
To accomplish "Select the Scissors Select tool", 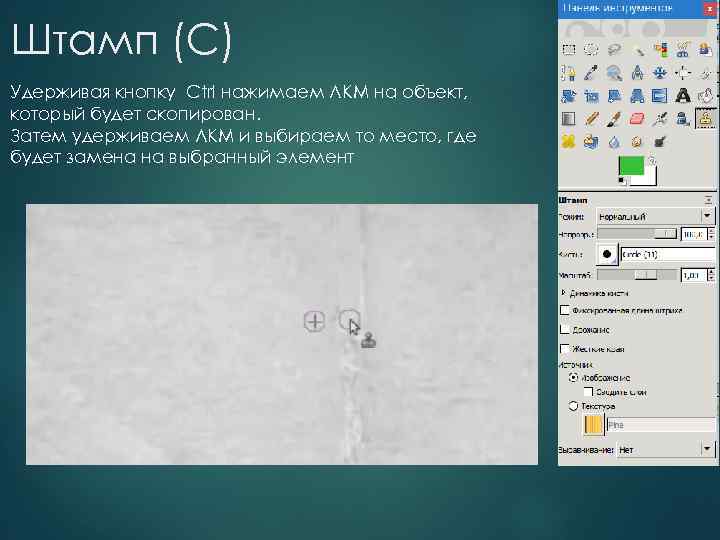I will point(683,49).
